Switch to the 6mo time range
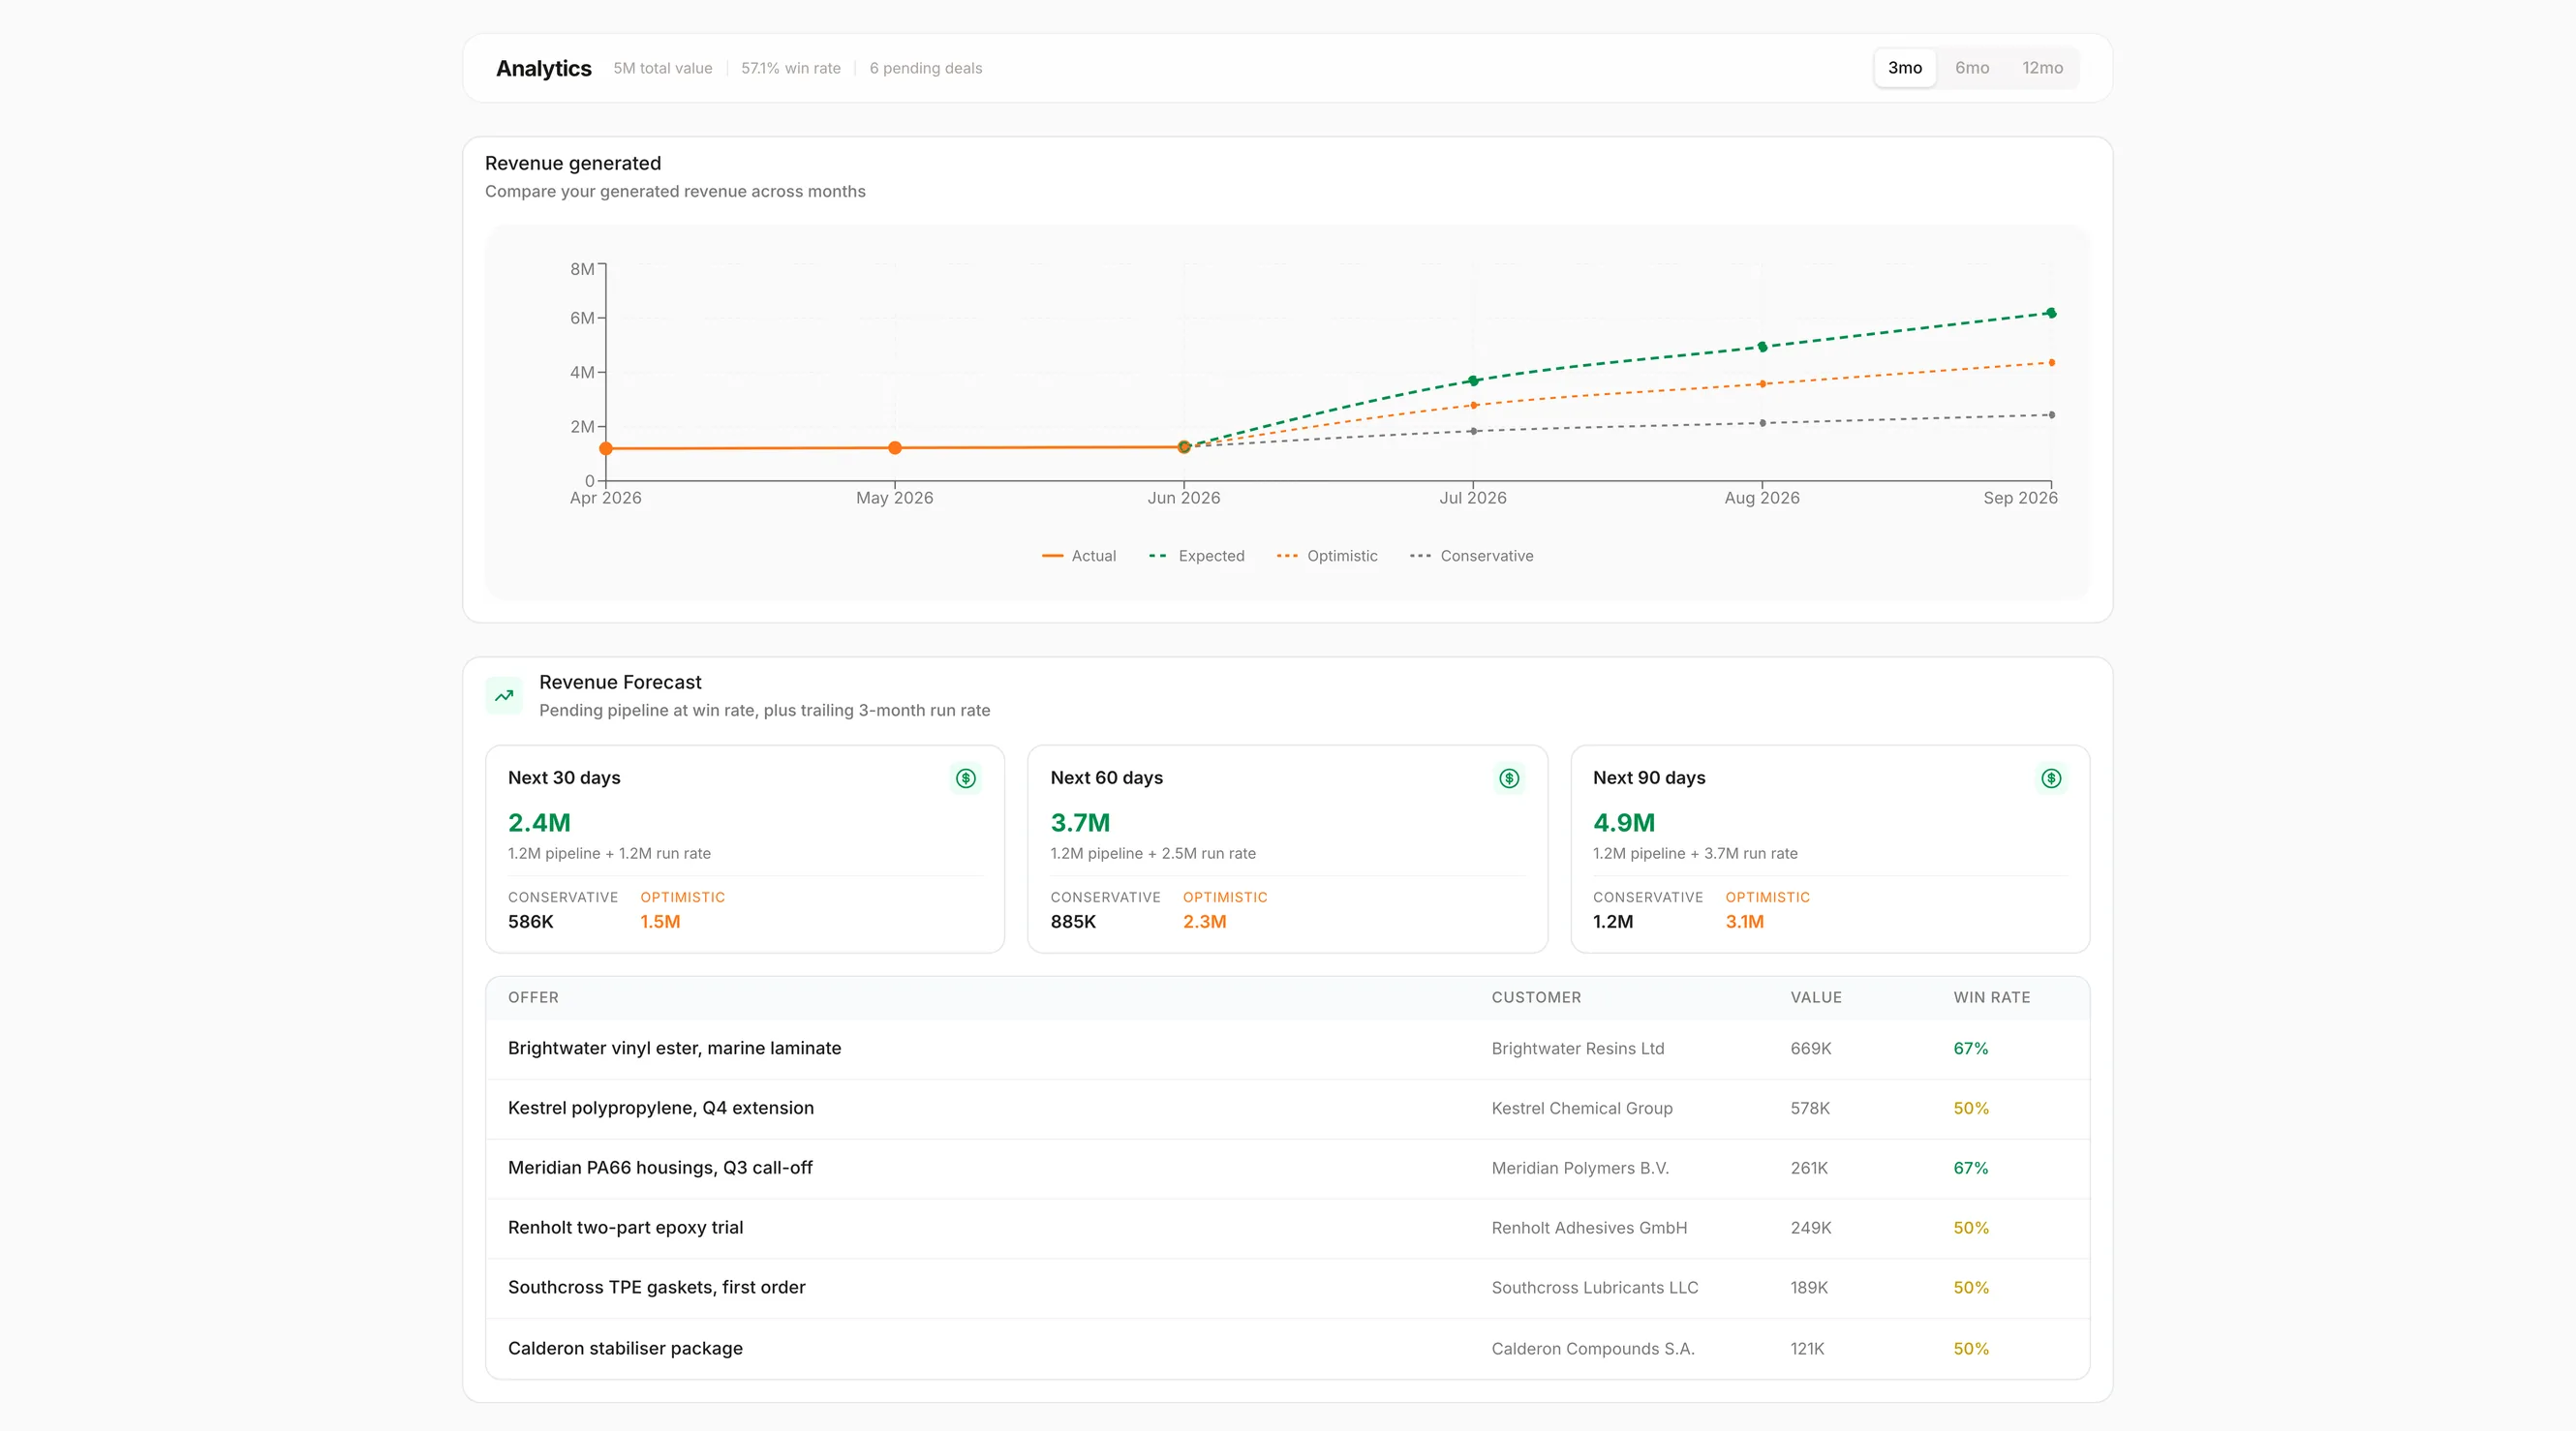2576x1431 pixels. point(1971,68)
